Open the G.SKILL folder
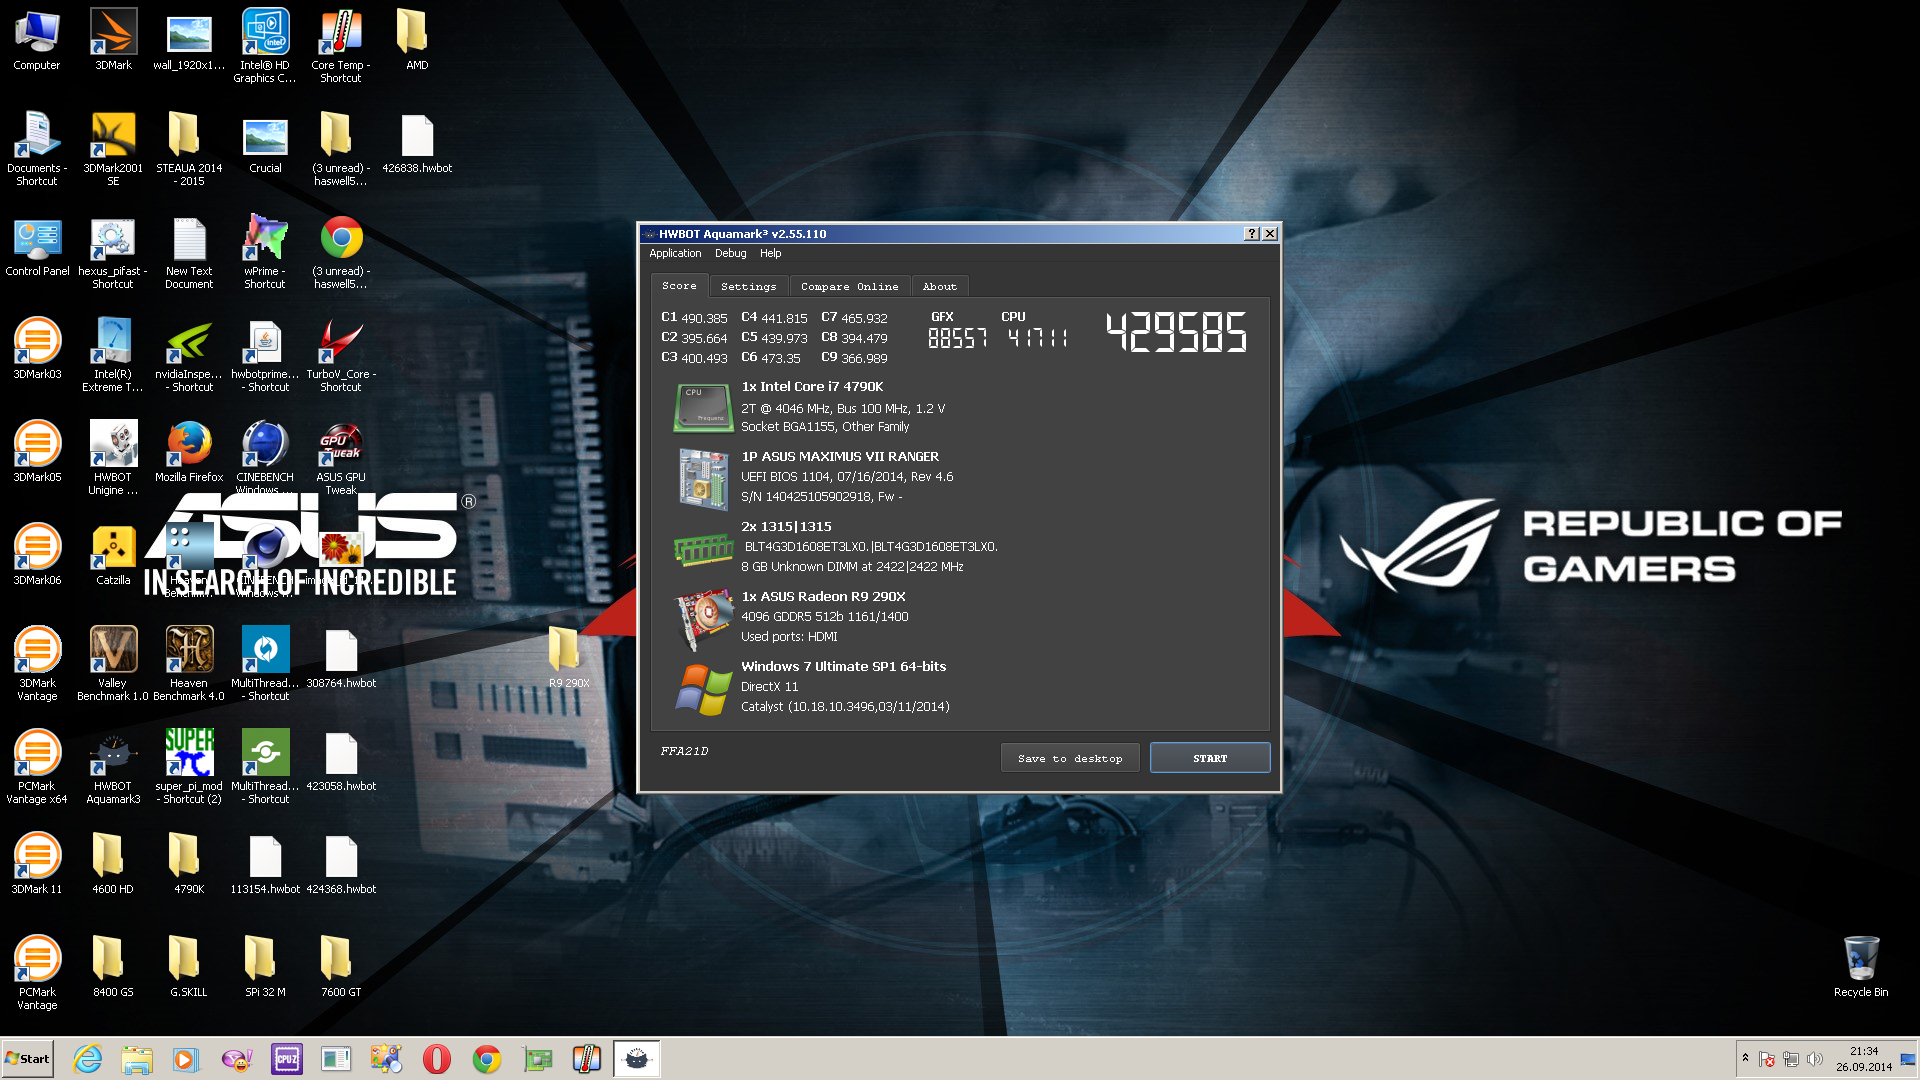Image resolution: width=1920 pixels, height=1080 pixels. pyautogui.click(x=189, y=967)
